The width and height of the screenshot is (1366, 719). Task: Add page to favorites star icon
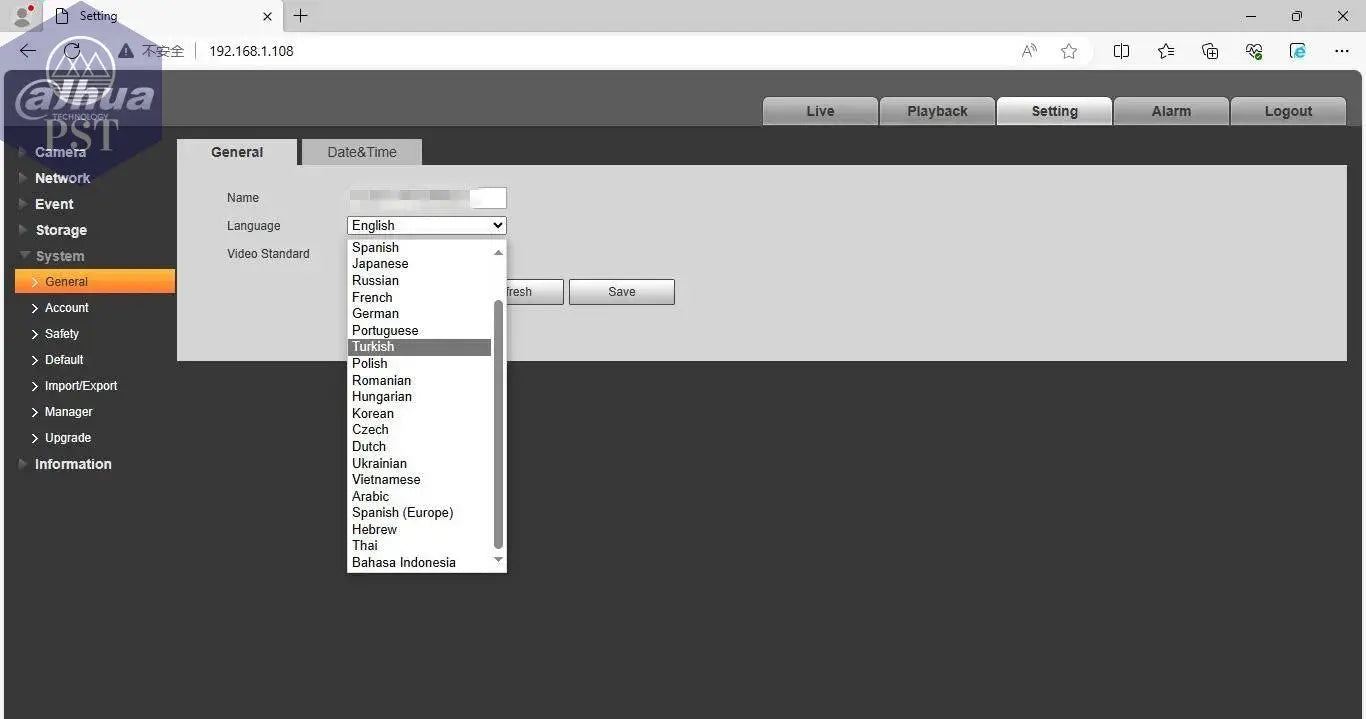(x=1069, y=51)
